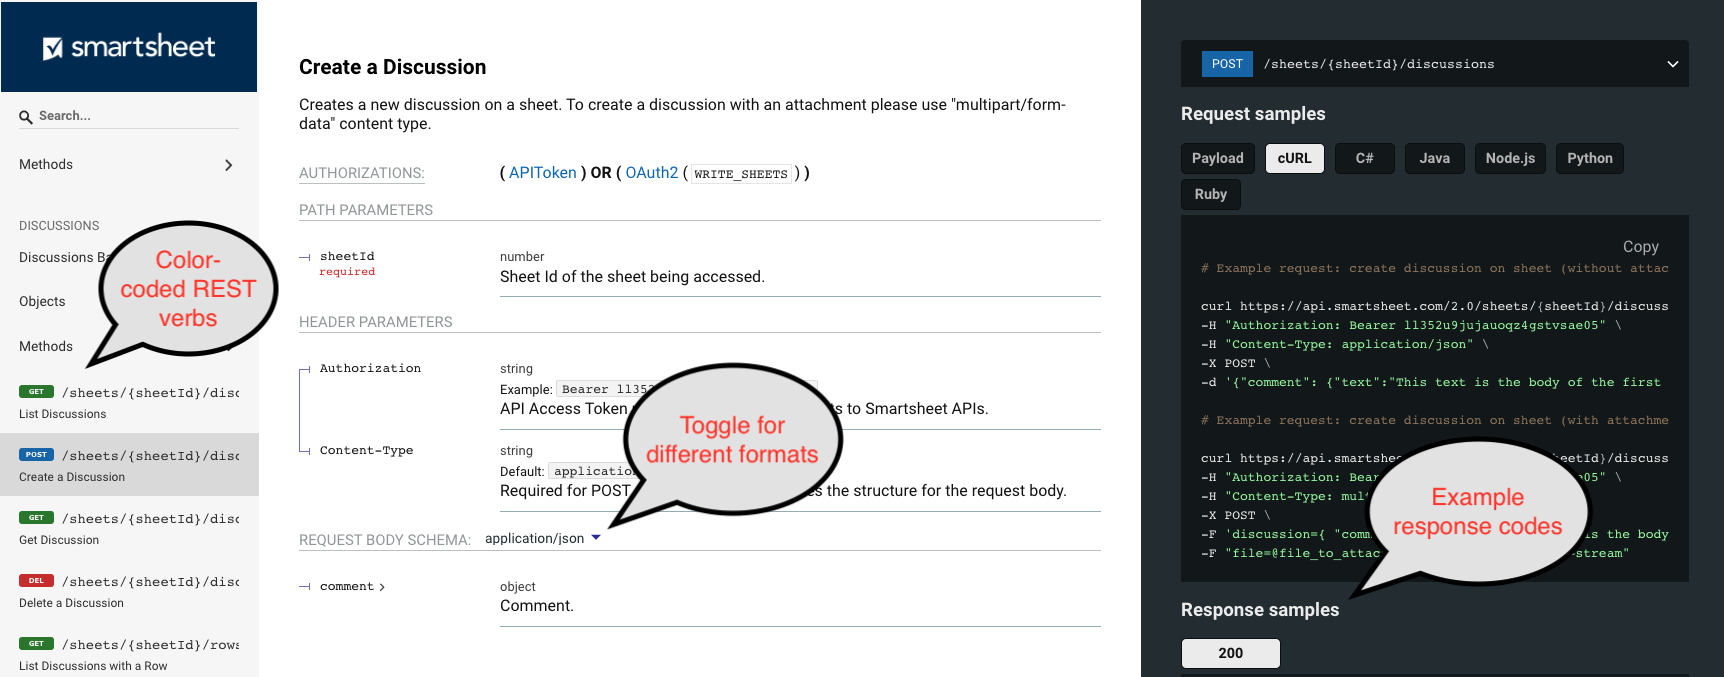Follow the OAuth2 authorization link

(x=651, y=173)
